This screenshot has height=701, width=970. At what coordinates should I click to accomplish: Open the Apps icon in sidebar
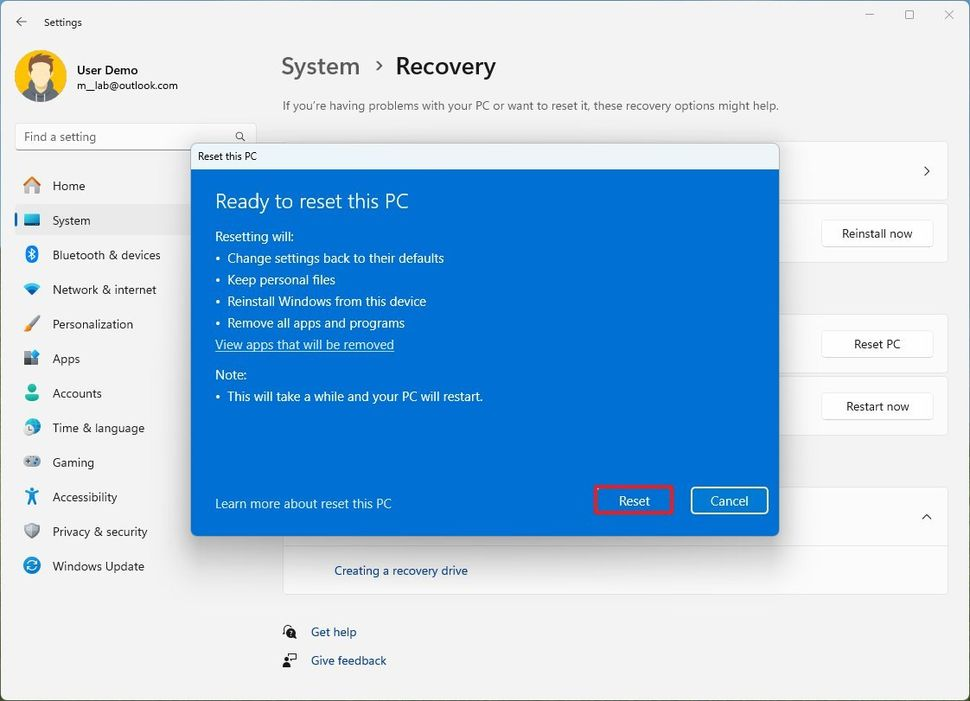[32, 359]
